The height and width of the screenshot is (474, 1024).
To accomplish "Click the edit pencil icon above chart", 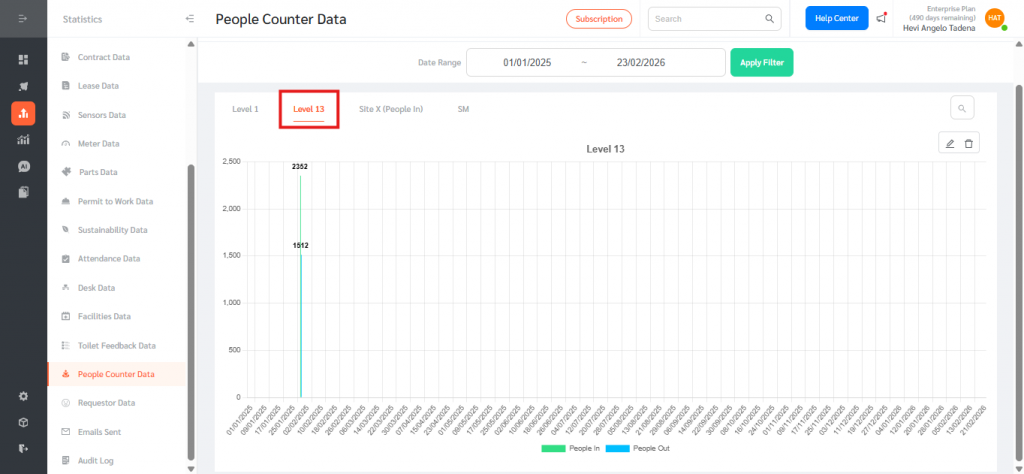I will pyautogui.click(x=950, y=144).
